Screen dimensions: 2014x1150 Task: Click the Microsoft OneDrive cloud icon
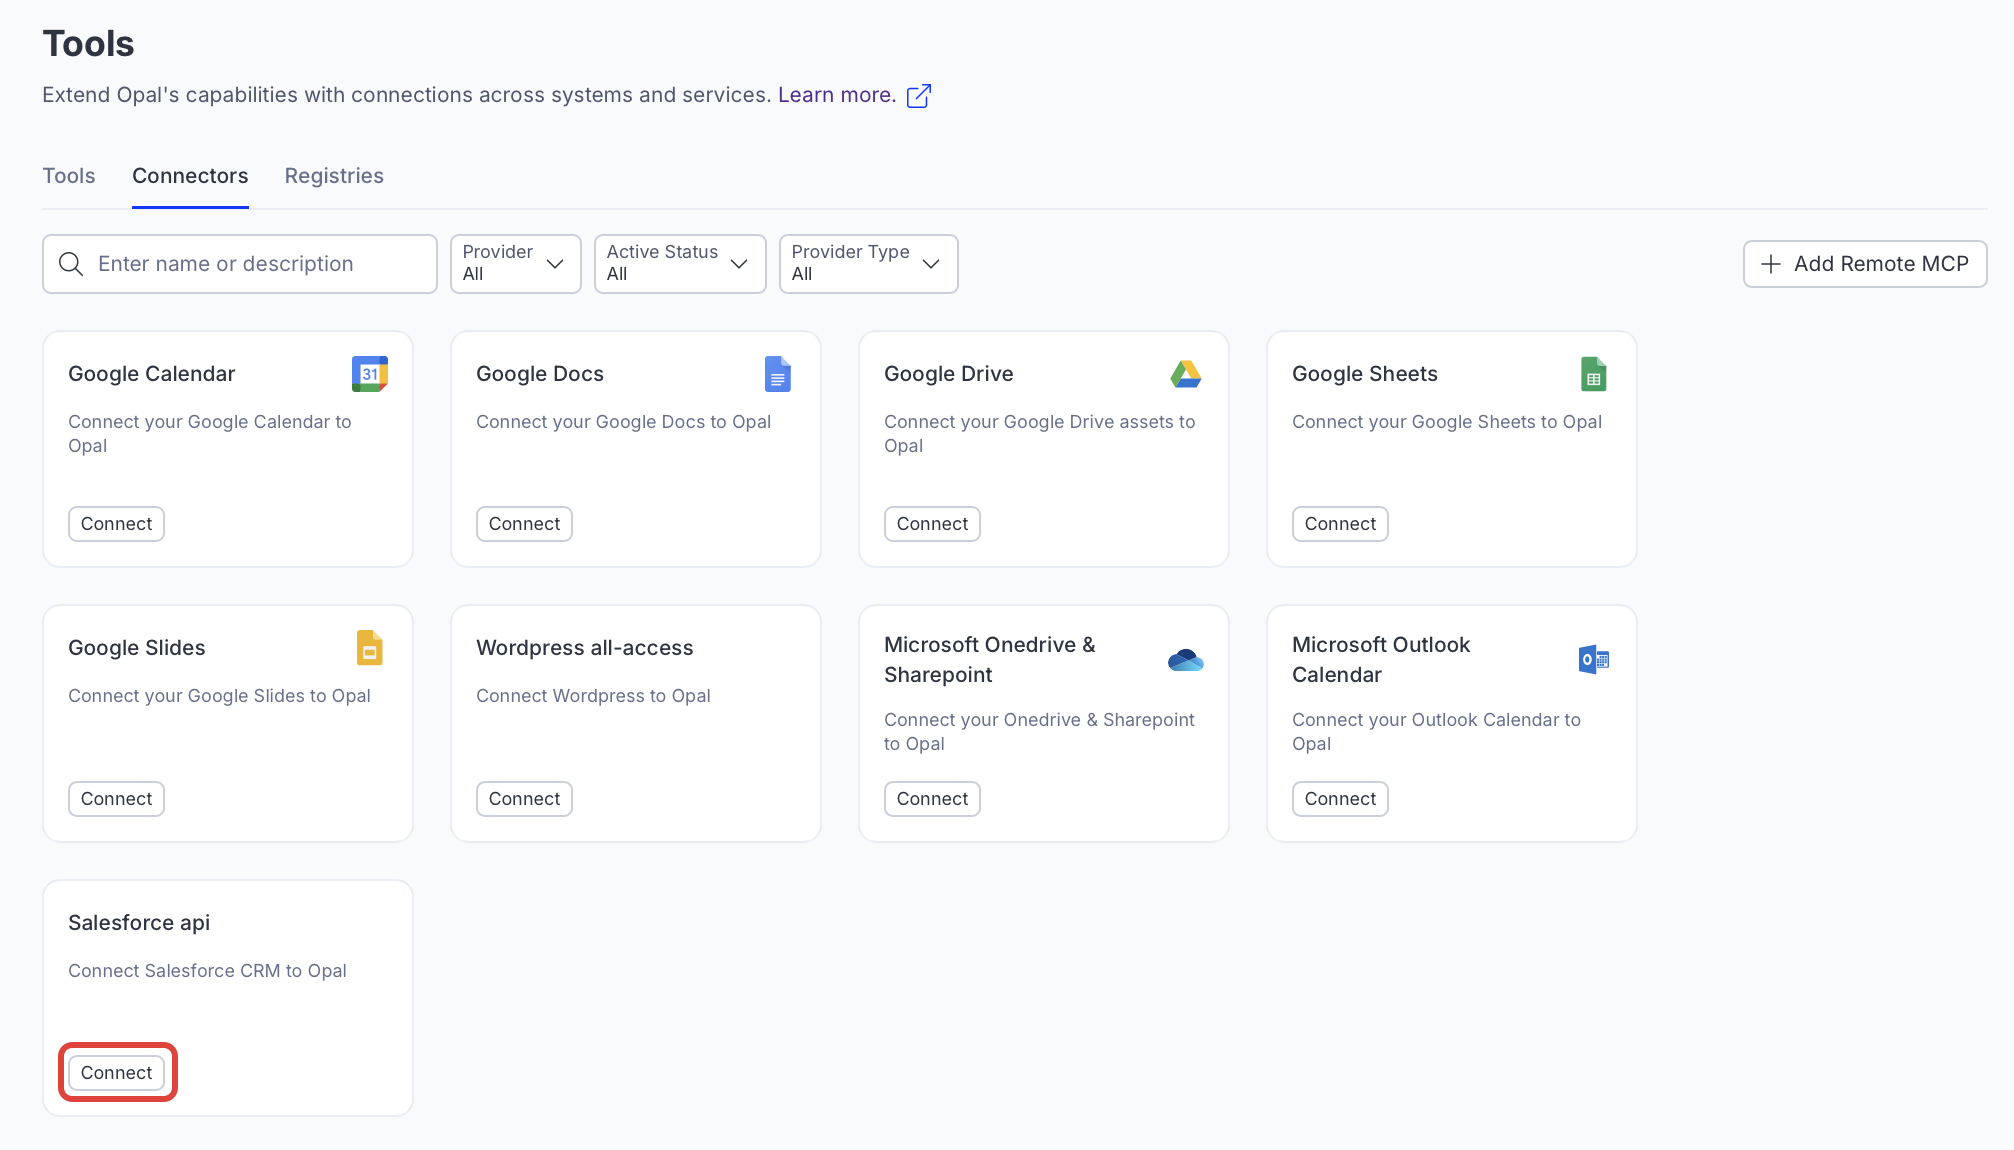[1185, 660]
